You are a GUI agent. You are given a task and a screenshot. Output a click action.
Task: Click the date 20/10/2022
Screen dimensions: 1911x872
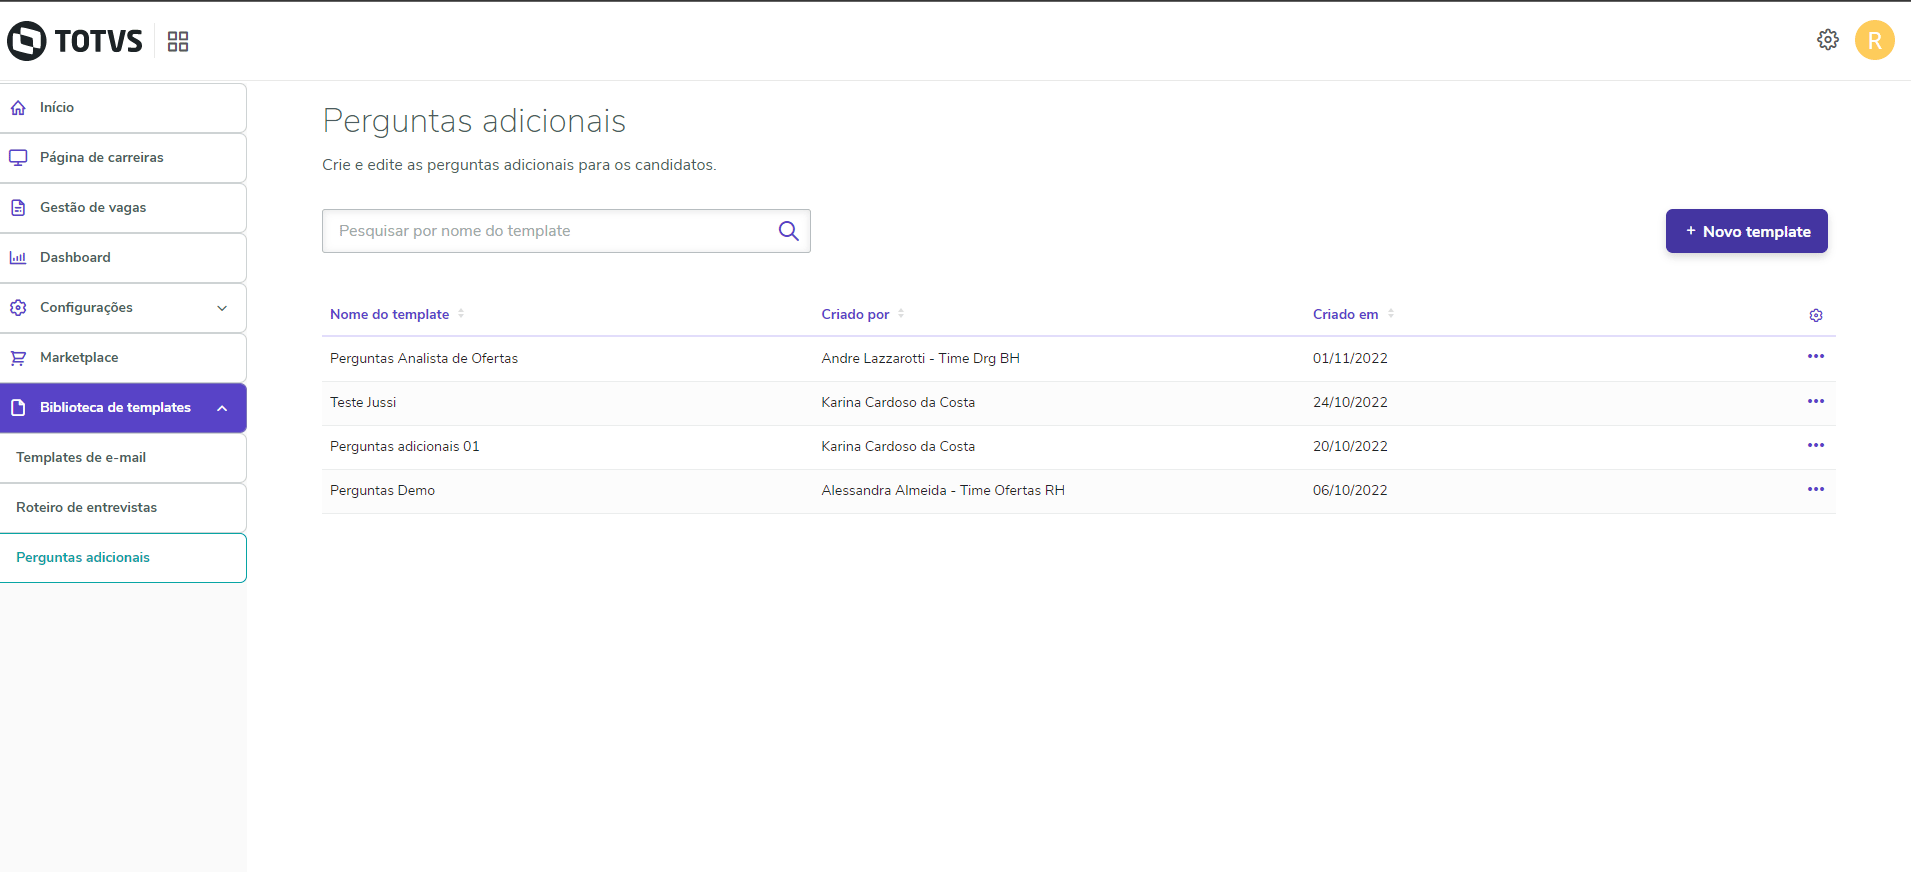1350,446
